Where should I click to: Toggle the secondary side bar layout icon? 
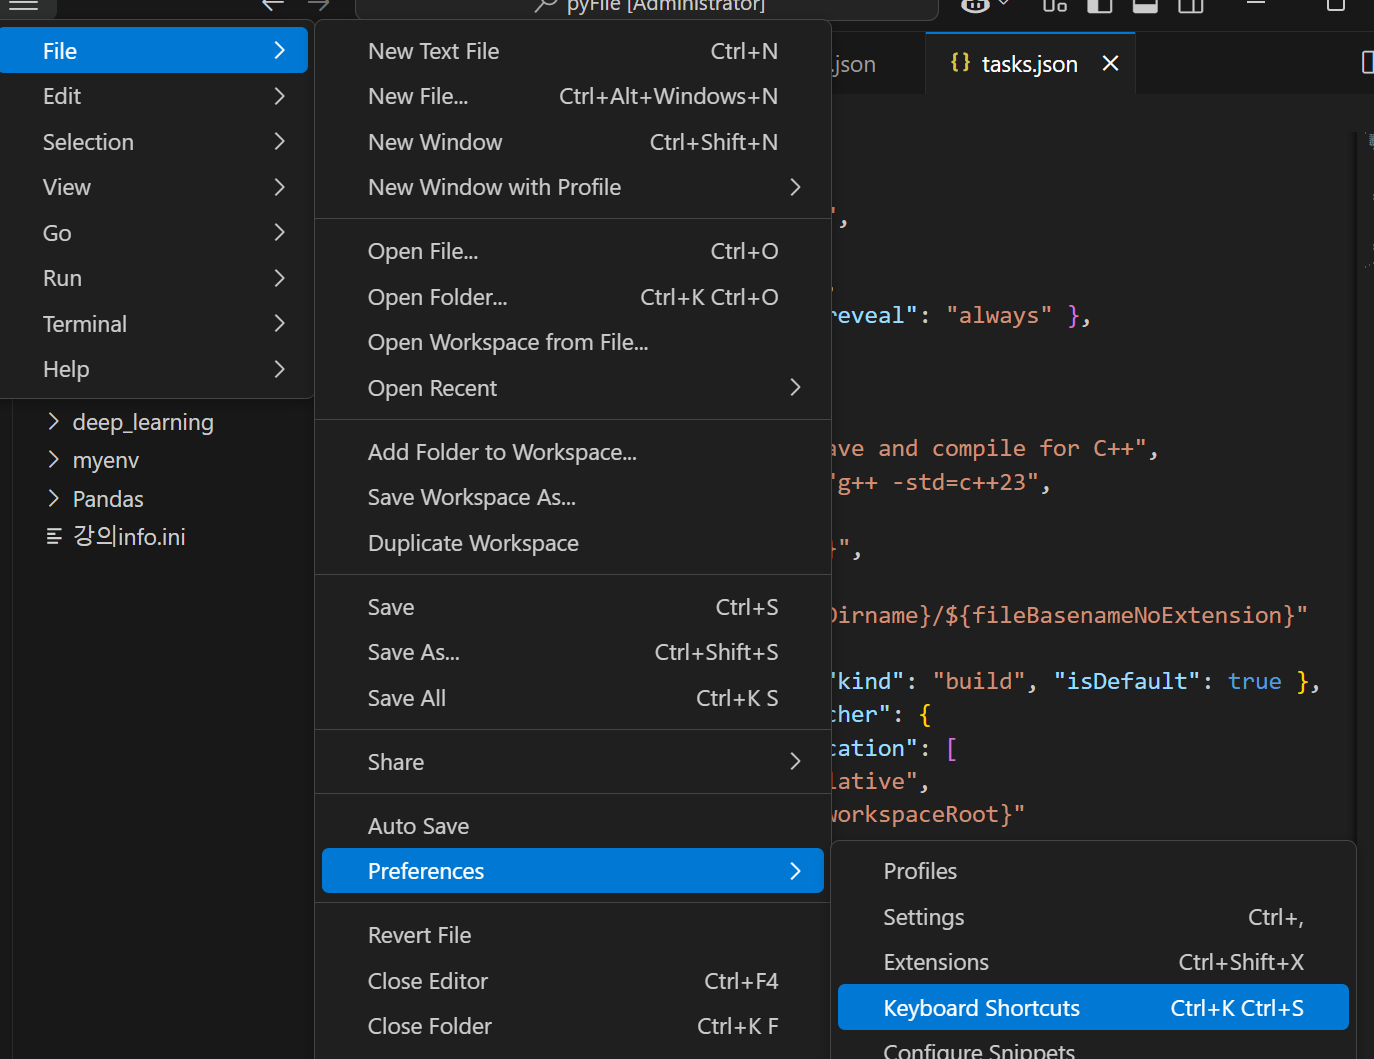click(x=1190, y=5)
